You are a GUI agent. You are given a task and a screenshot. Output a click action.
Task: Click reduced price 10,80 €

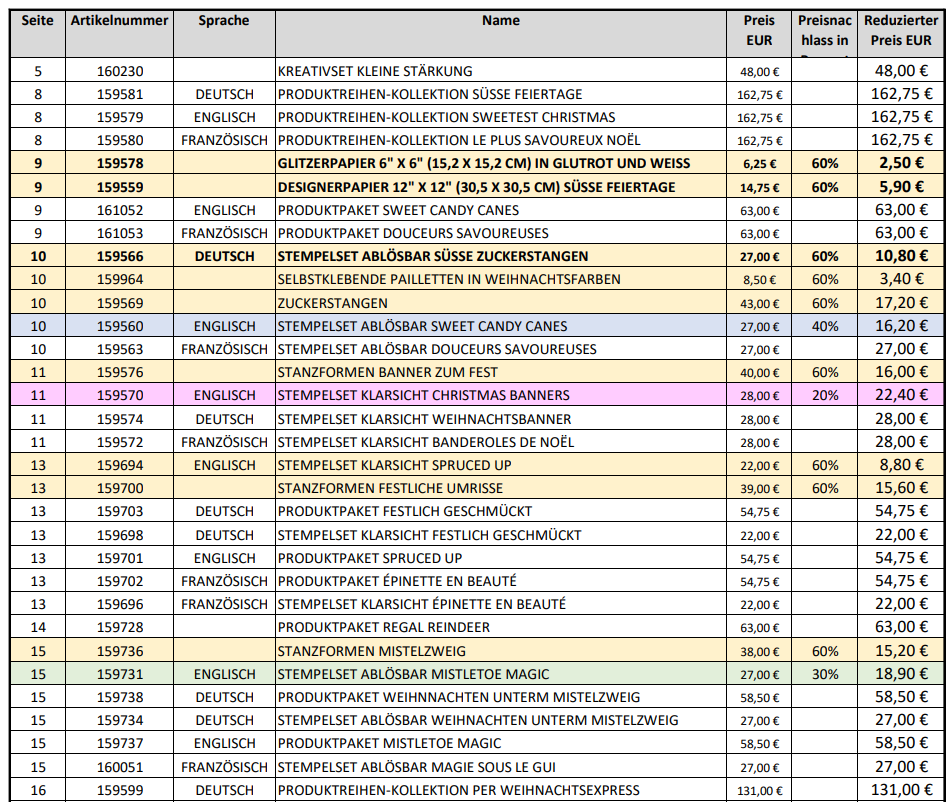(901, 256)
